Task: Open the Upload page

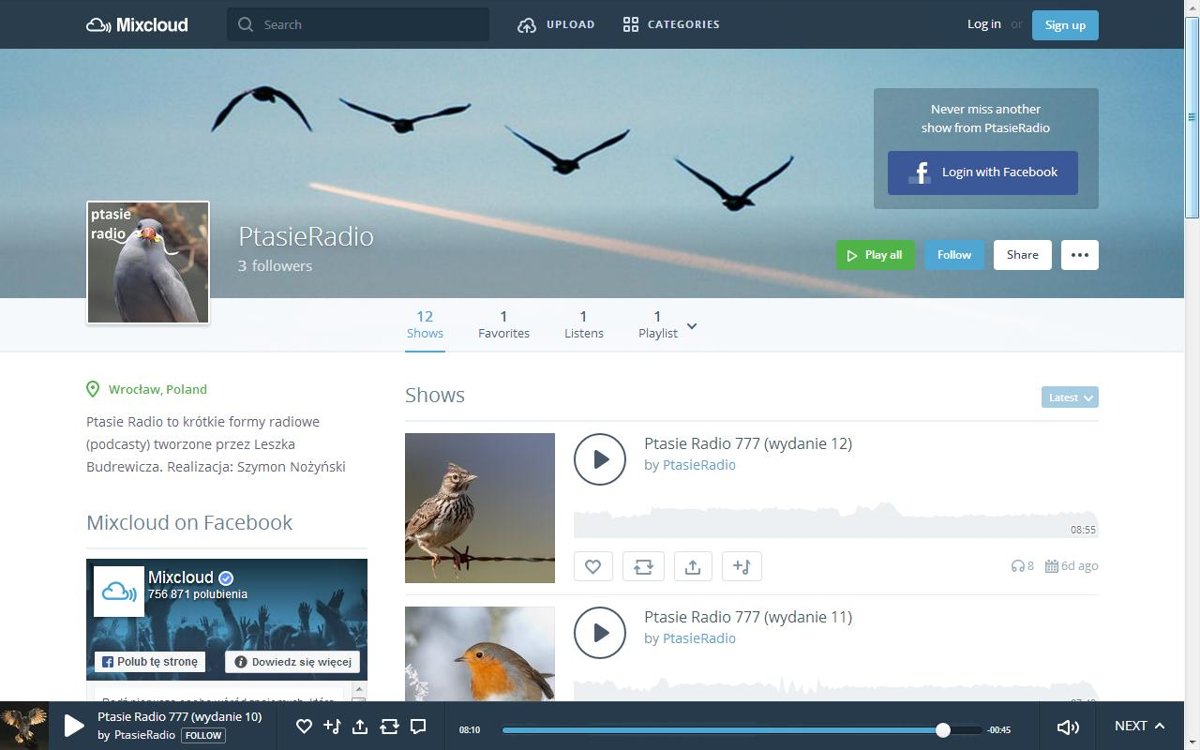Action: tap(556, 25)
